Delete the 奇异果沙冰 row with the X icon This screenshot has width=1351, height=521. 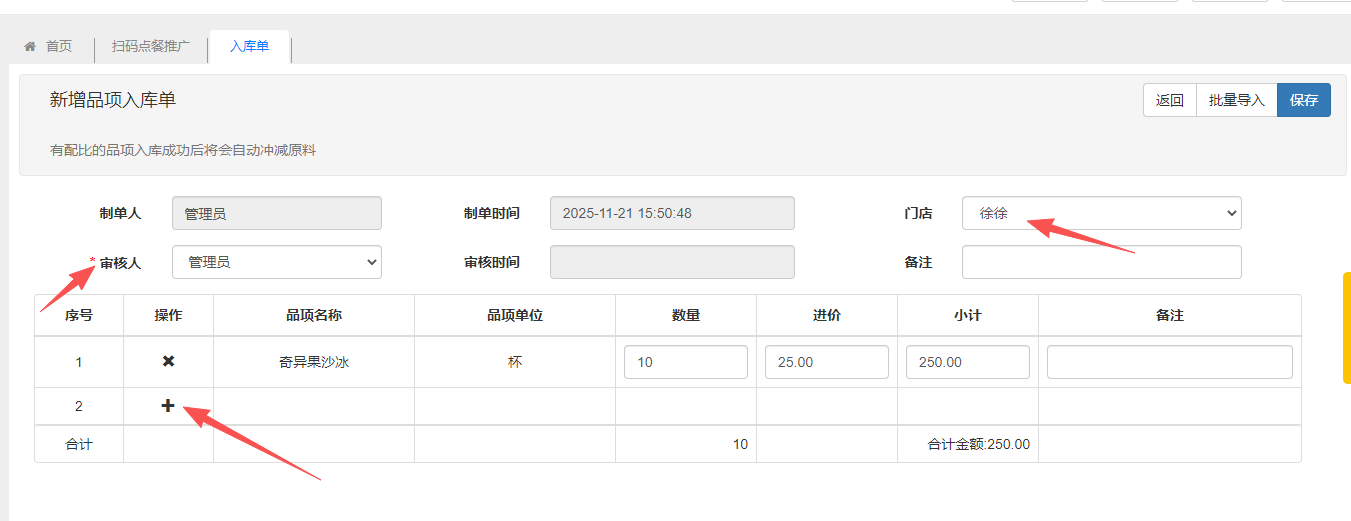click(168, 361)
